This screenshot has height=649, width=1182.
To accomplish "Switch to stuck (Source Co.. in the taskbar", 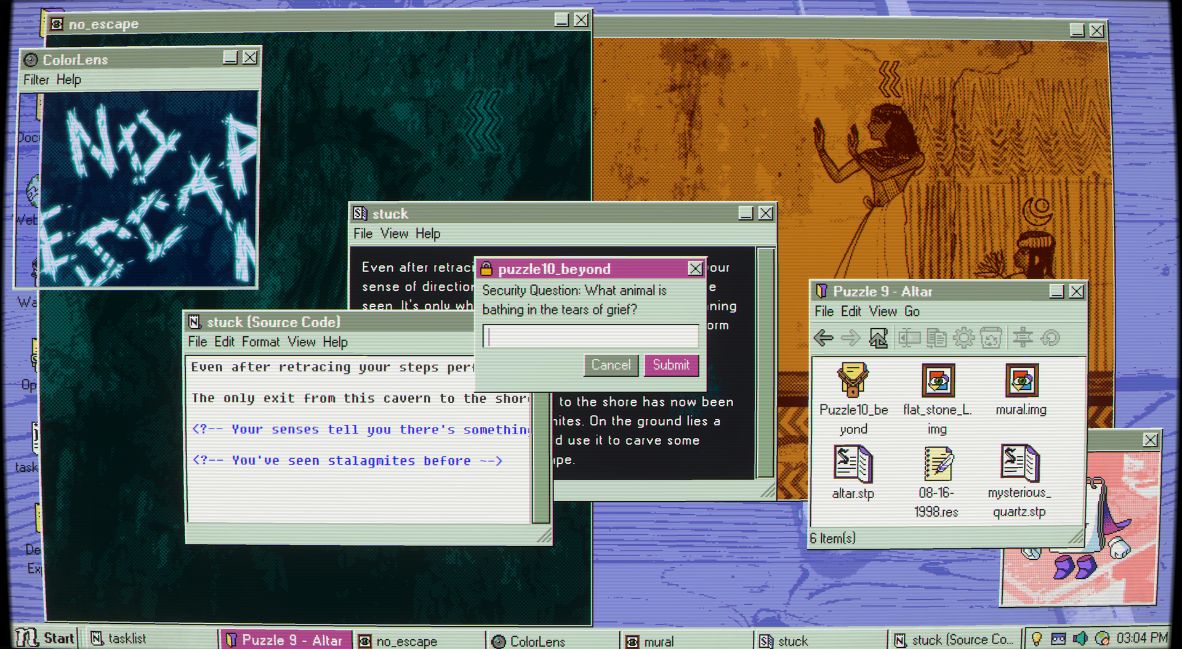I will (x=954, y=640).
